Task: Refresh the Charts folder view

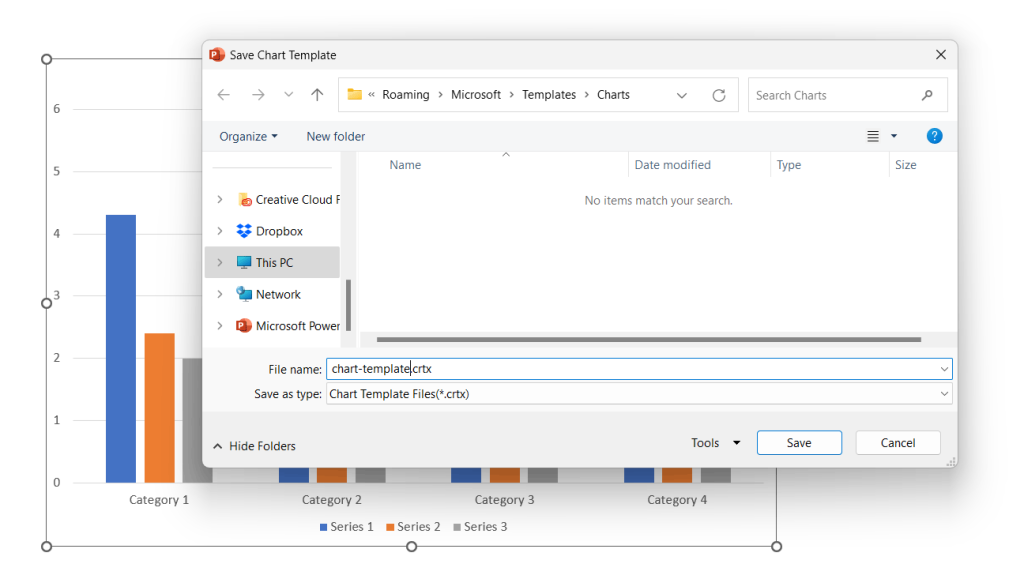Action: tap(719, 94)
